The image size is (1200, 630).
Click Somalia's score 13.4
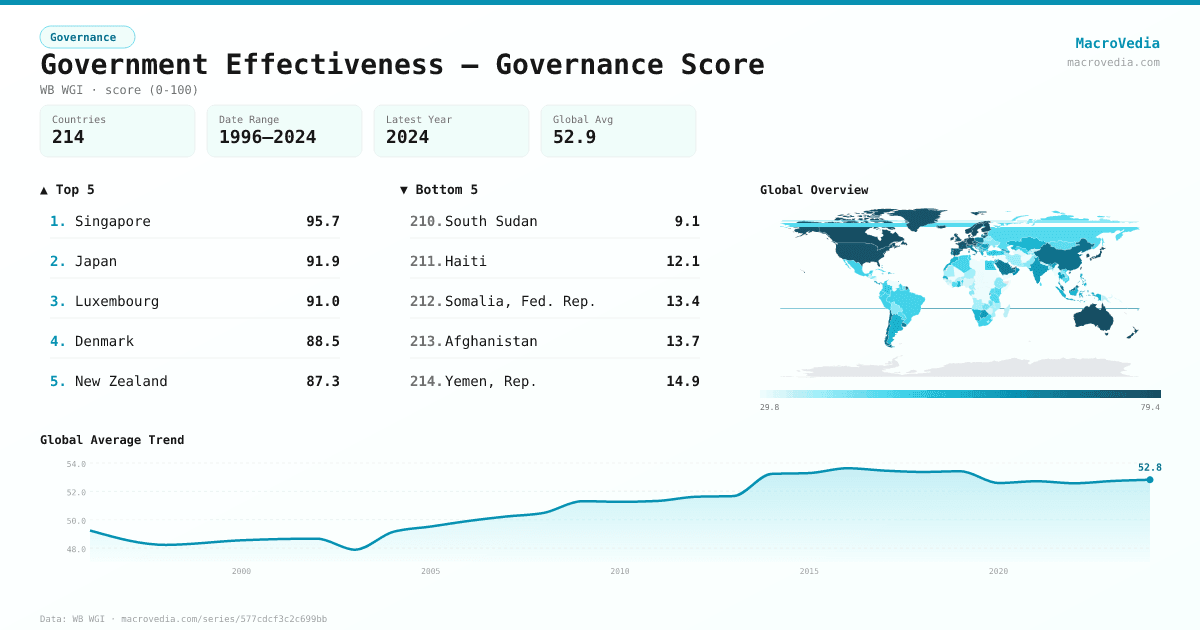[683, 301]
